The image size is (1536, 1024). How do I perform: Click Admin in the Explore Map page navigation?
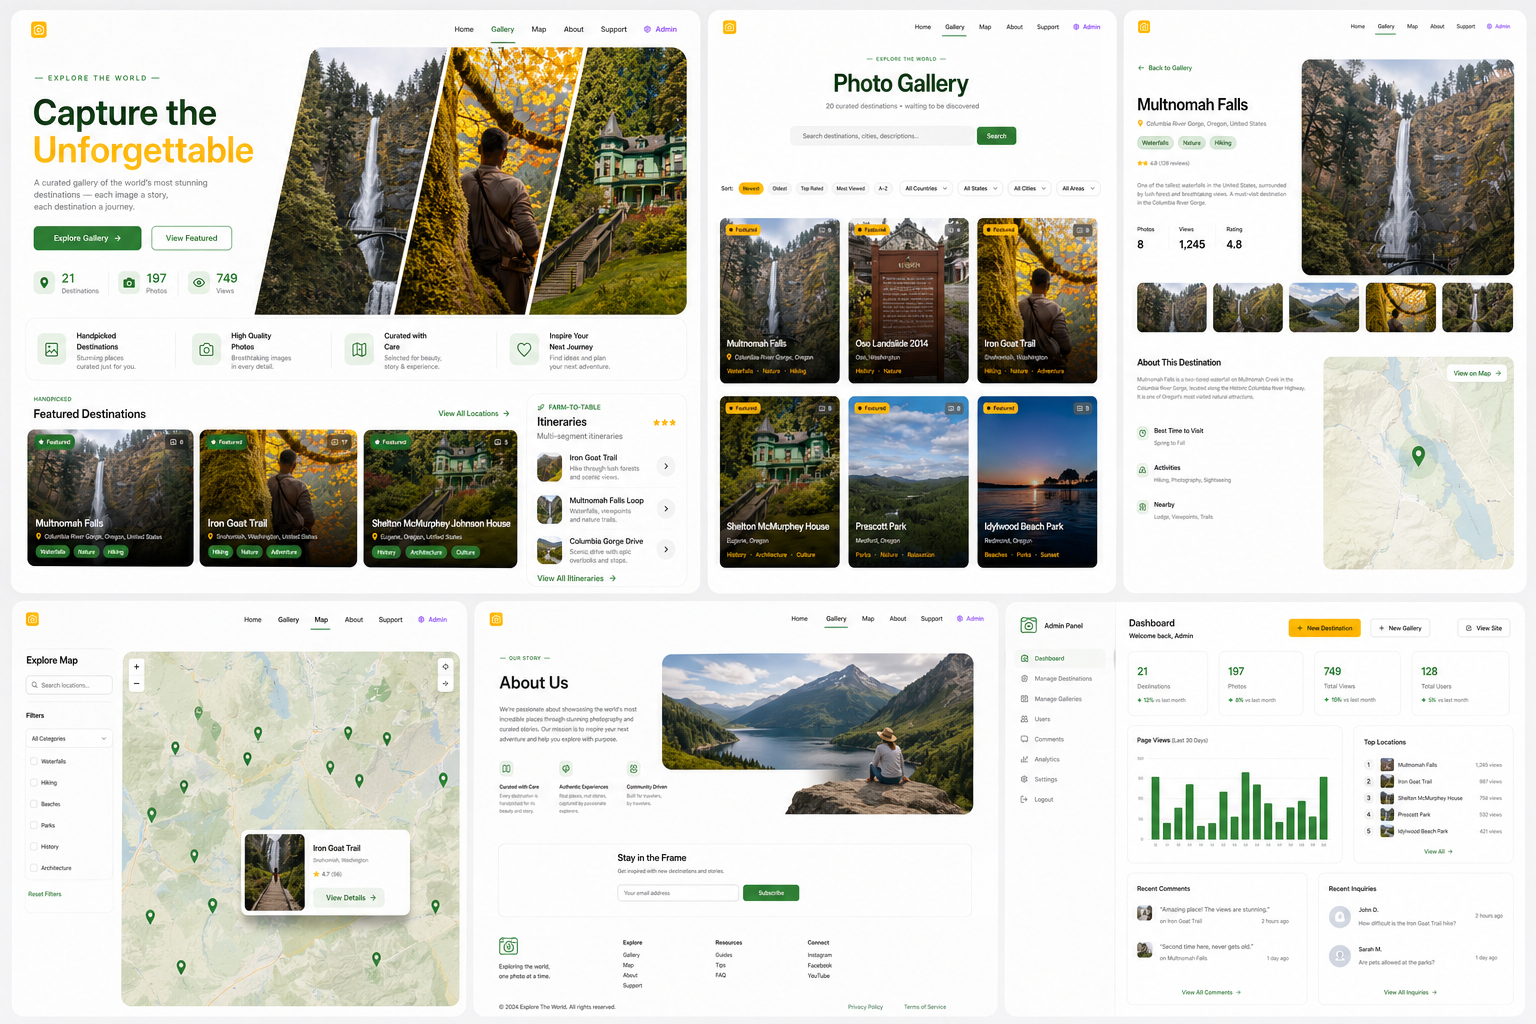pyautogui.click(x=433, y=620)
